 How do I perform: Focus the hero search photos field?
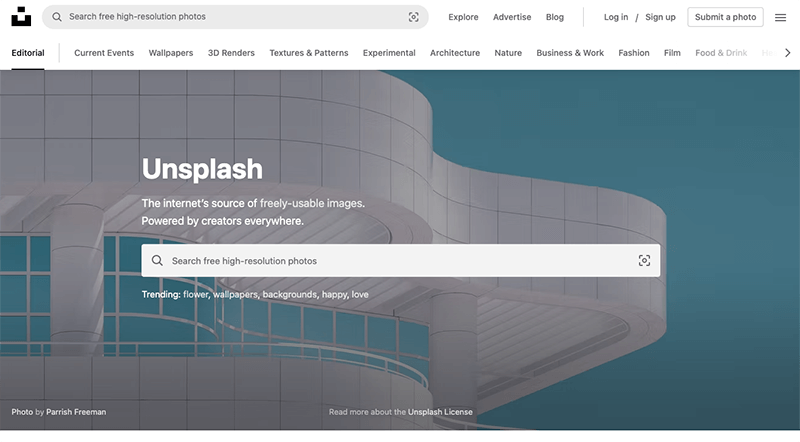[401, 260]
